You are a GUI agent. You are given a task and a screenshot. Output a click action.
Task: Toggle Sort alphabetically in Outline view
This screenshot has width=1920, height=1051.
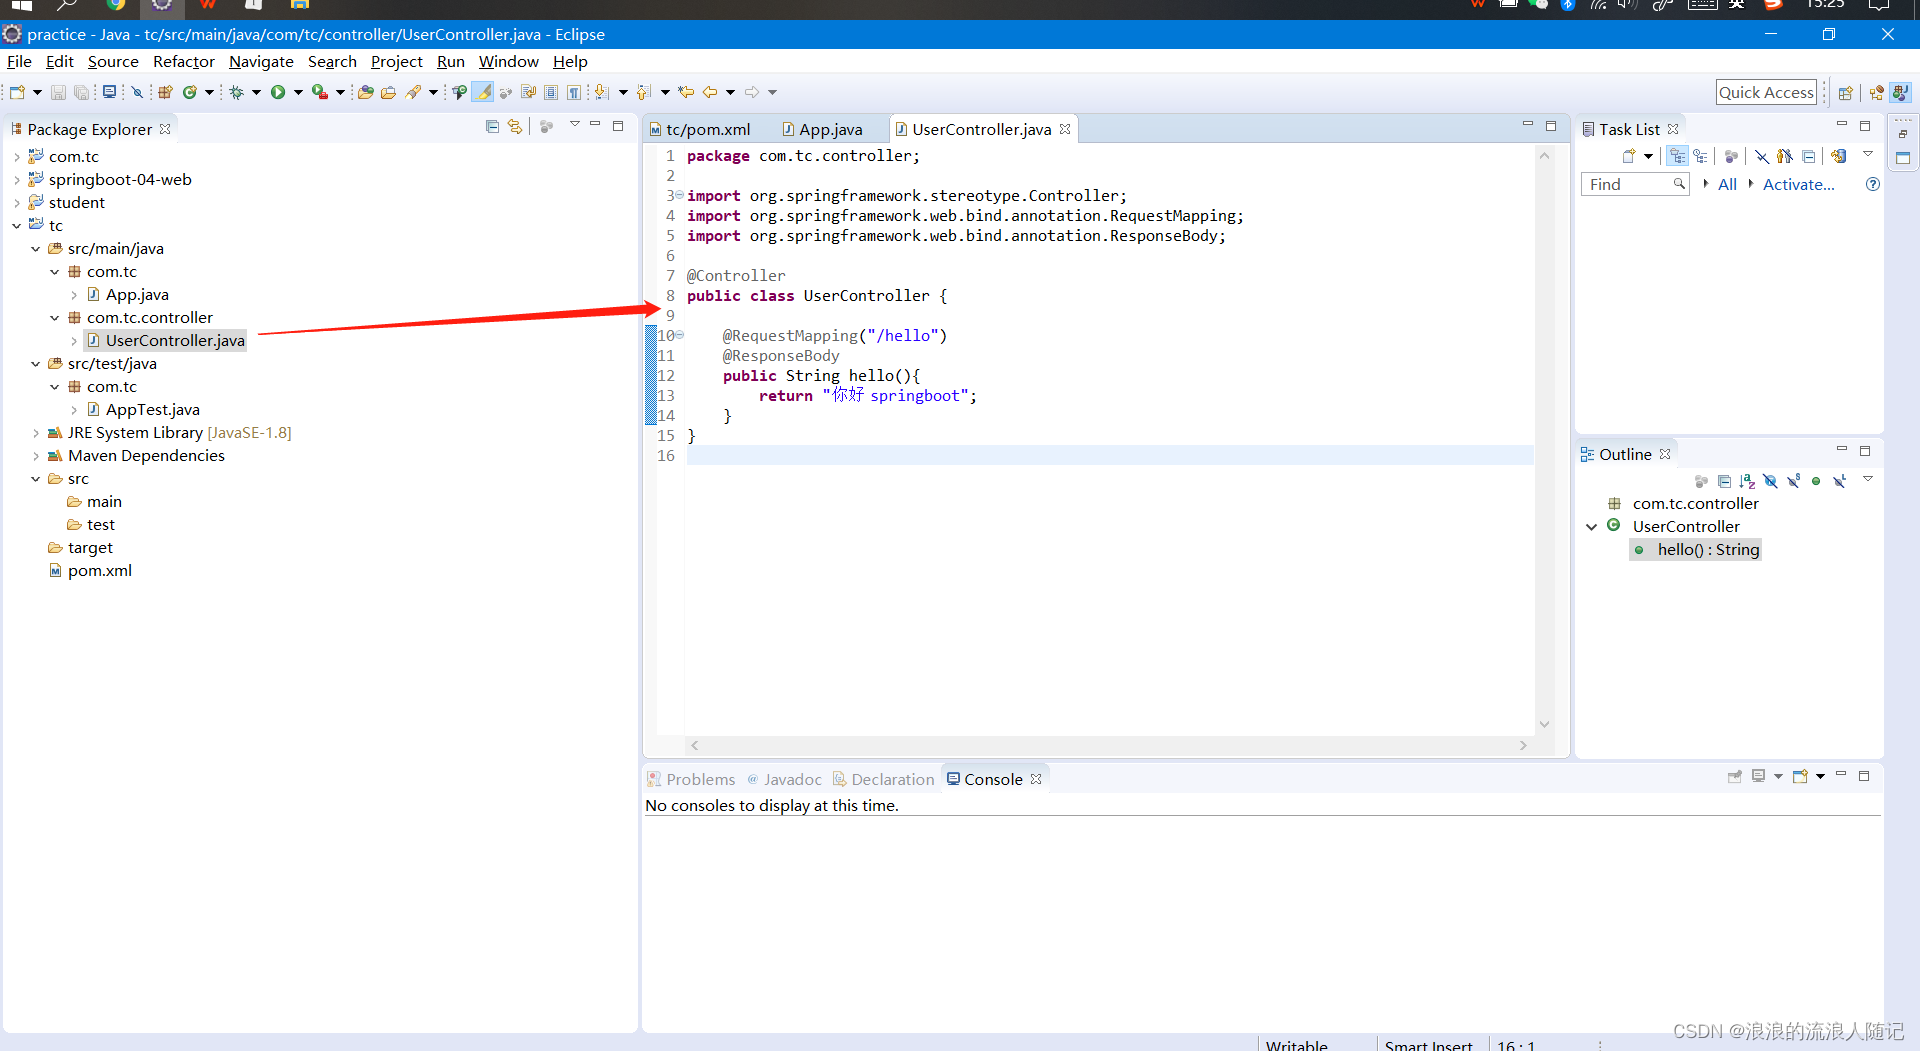[x=1747, y=481]
